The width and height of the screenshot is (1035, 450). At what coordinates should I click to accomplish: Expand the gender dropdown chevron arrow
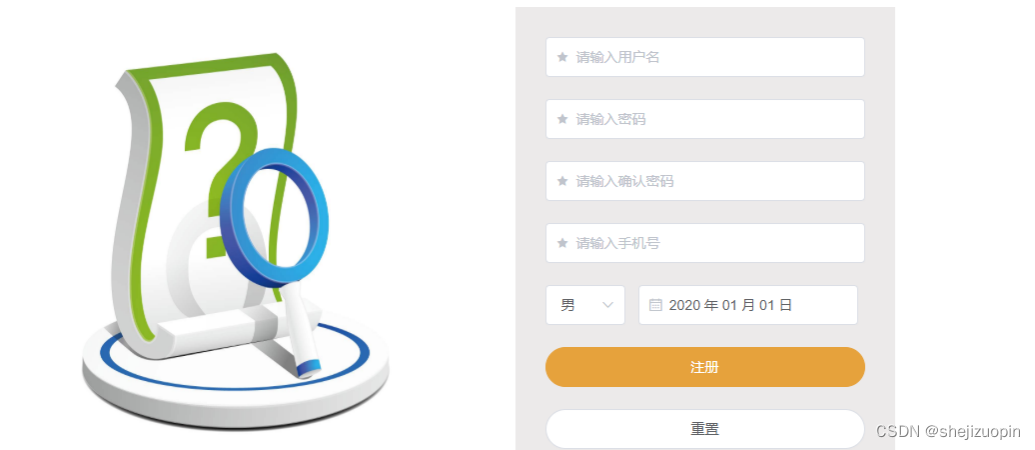pos(609,305)
